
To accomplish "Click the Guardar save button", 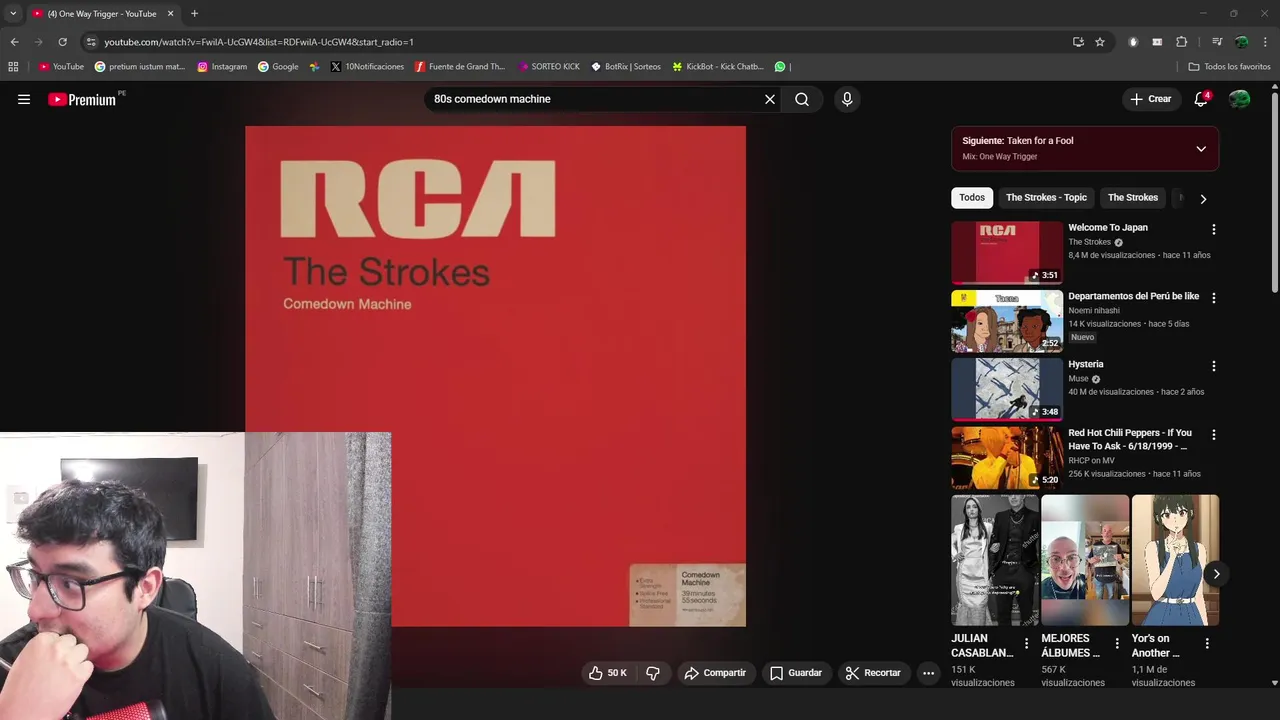I will (796, 673).
